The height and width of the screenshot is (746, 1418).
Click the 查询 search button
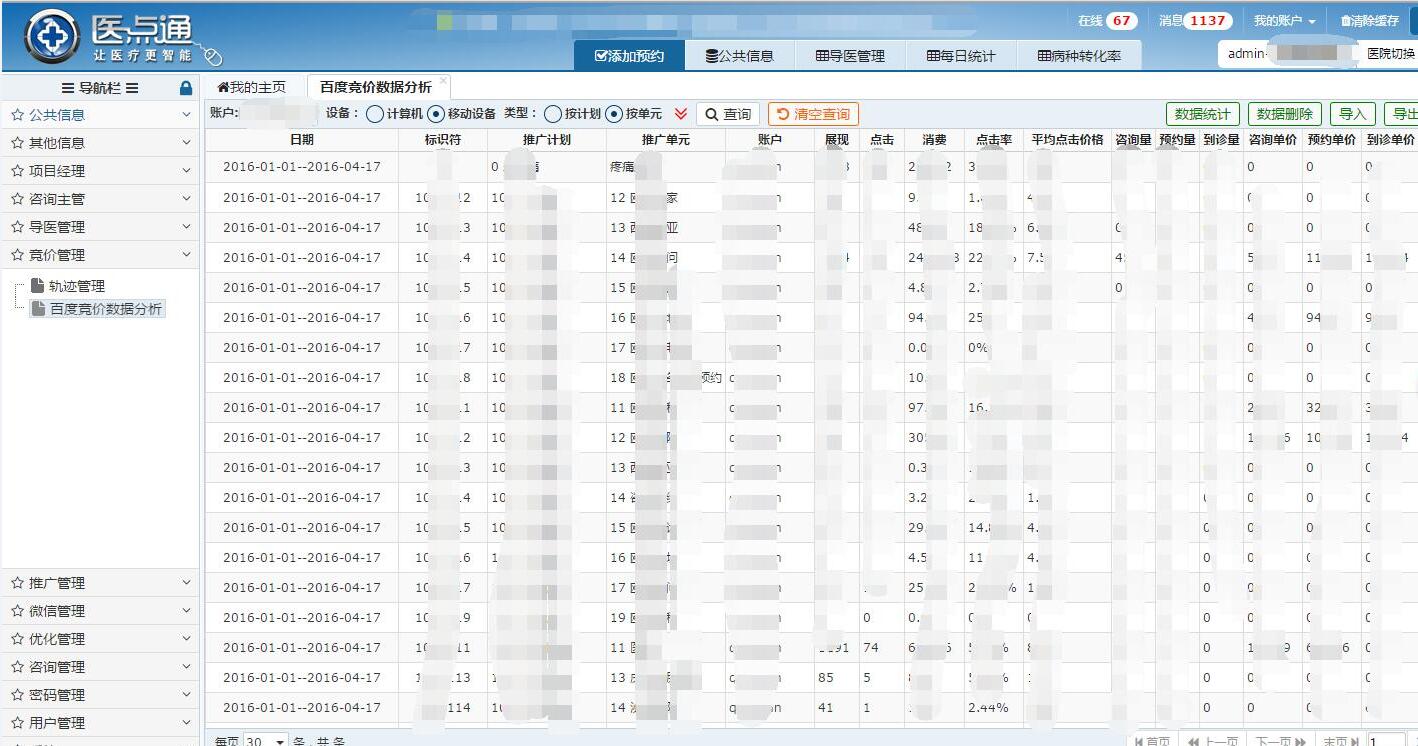tap(728, 114)
